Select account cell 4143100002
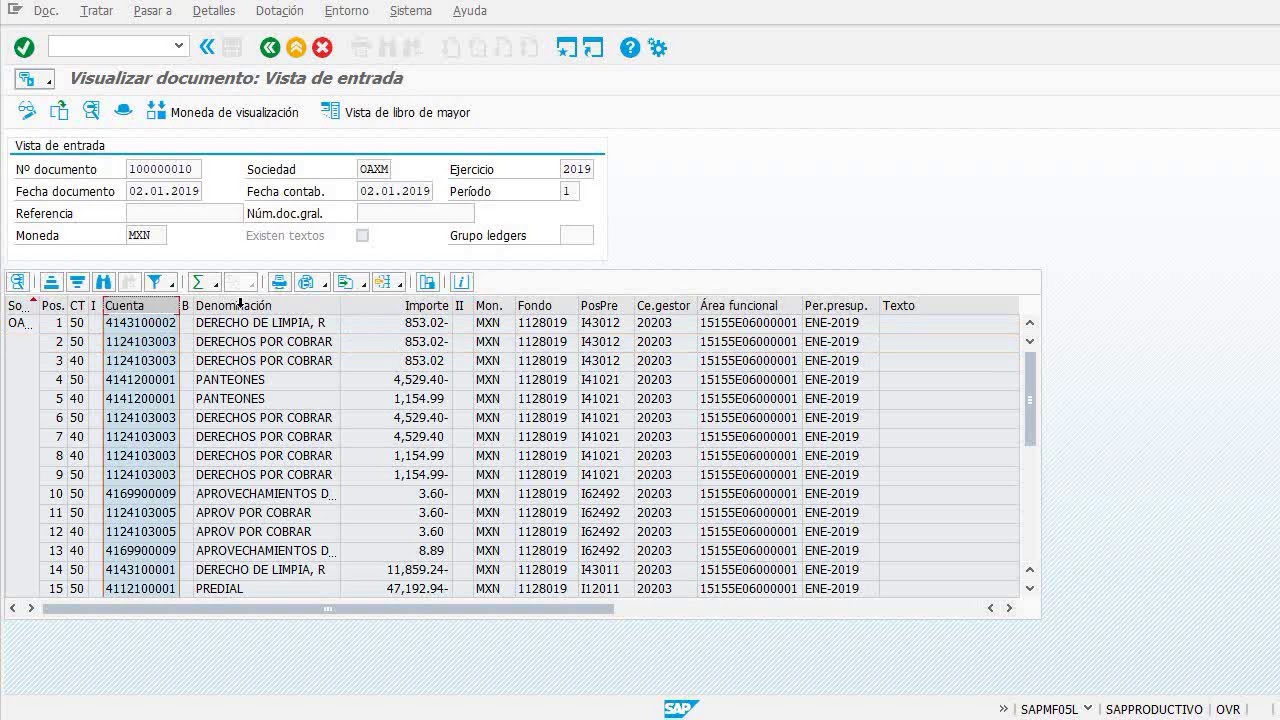 click(141, 323)
